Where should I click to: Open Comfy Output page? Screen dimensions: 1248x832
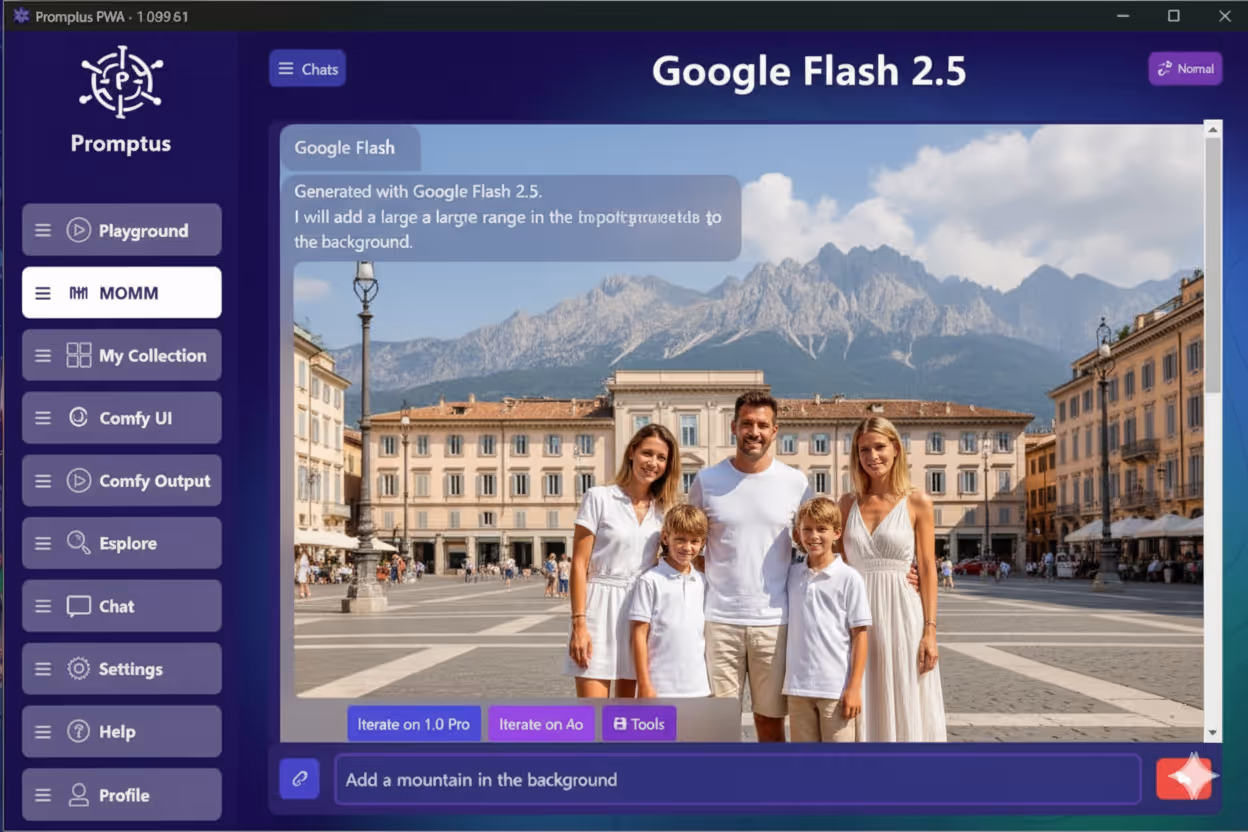(x=122, y=481)
